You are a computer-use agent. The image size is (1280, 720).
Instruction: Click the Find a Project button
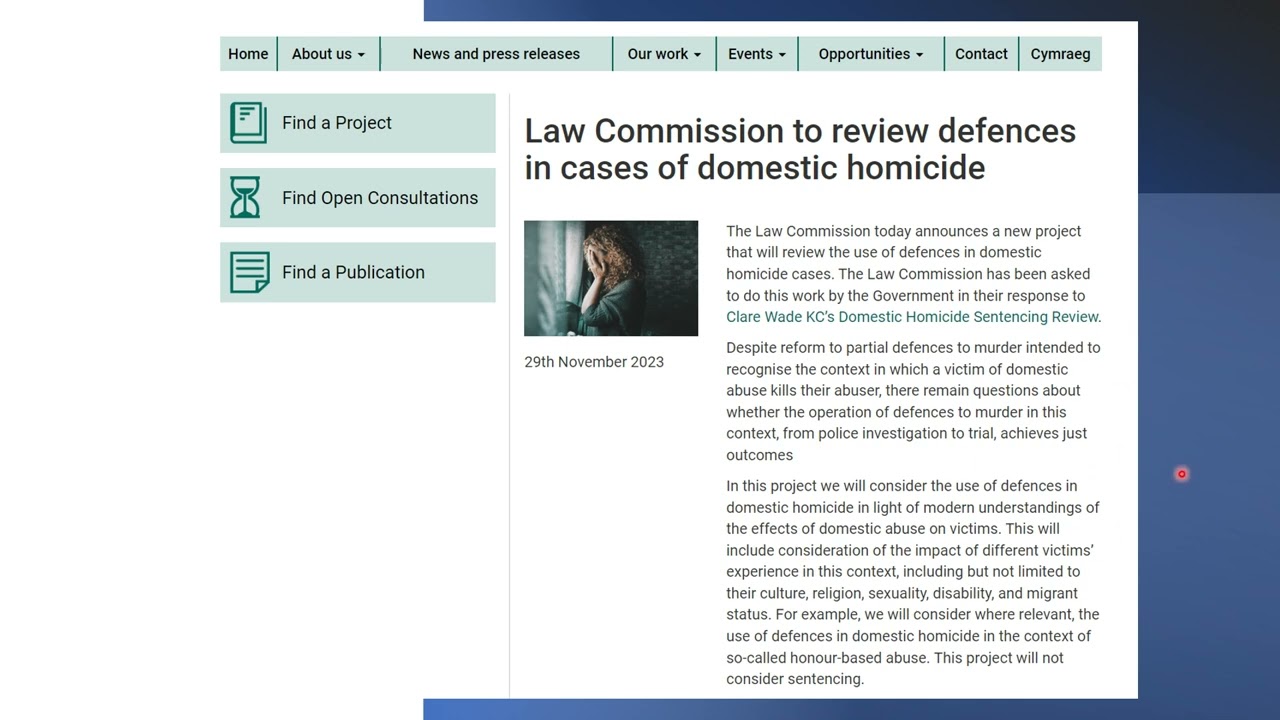click(358, 123)
